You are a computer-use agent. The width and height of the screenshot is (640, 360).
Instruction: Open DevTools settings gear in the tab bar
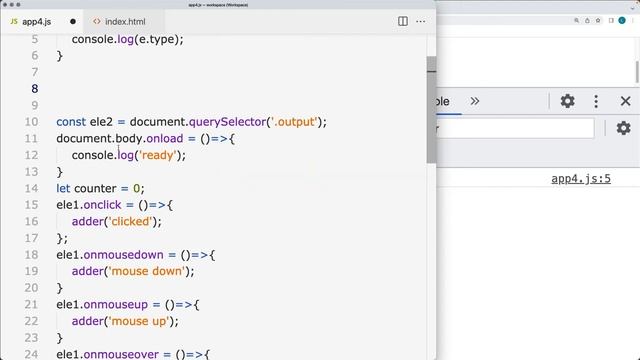567,101
